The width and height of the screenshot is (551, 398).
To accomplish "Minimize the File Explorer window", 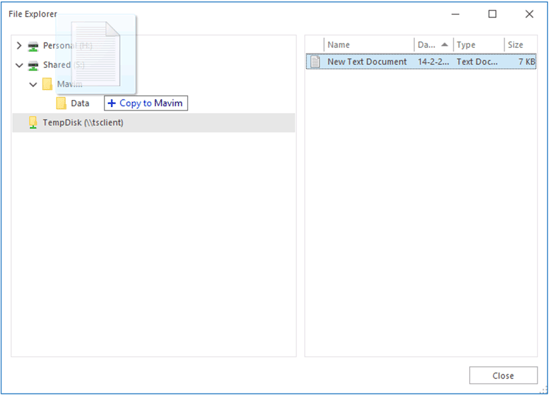I will coord(455,14).
